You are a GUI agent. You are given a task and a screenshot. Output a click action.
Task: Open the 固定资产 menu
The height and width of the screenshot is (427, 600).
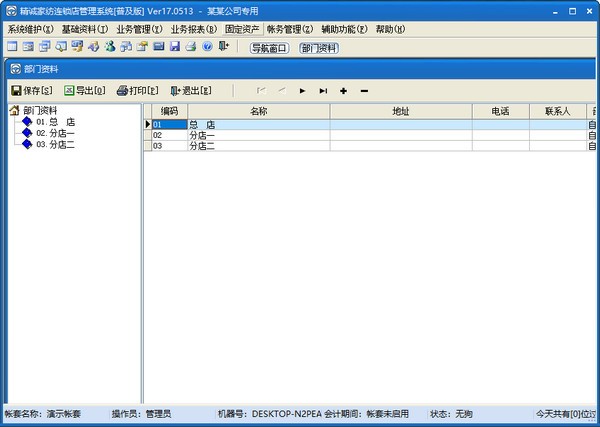pyautogui.click(x=243, y=29)
